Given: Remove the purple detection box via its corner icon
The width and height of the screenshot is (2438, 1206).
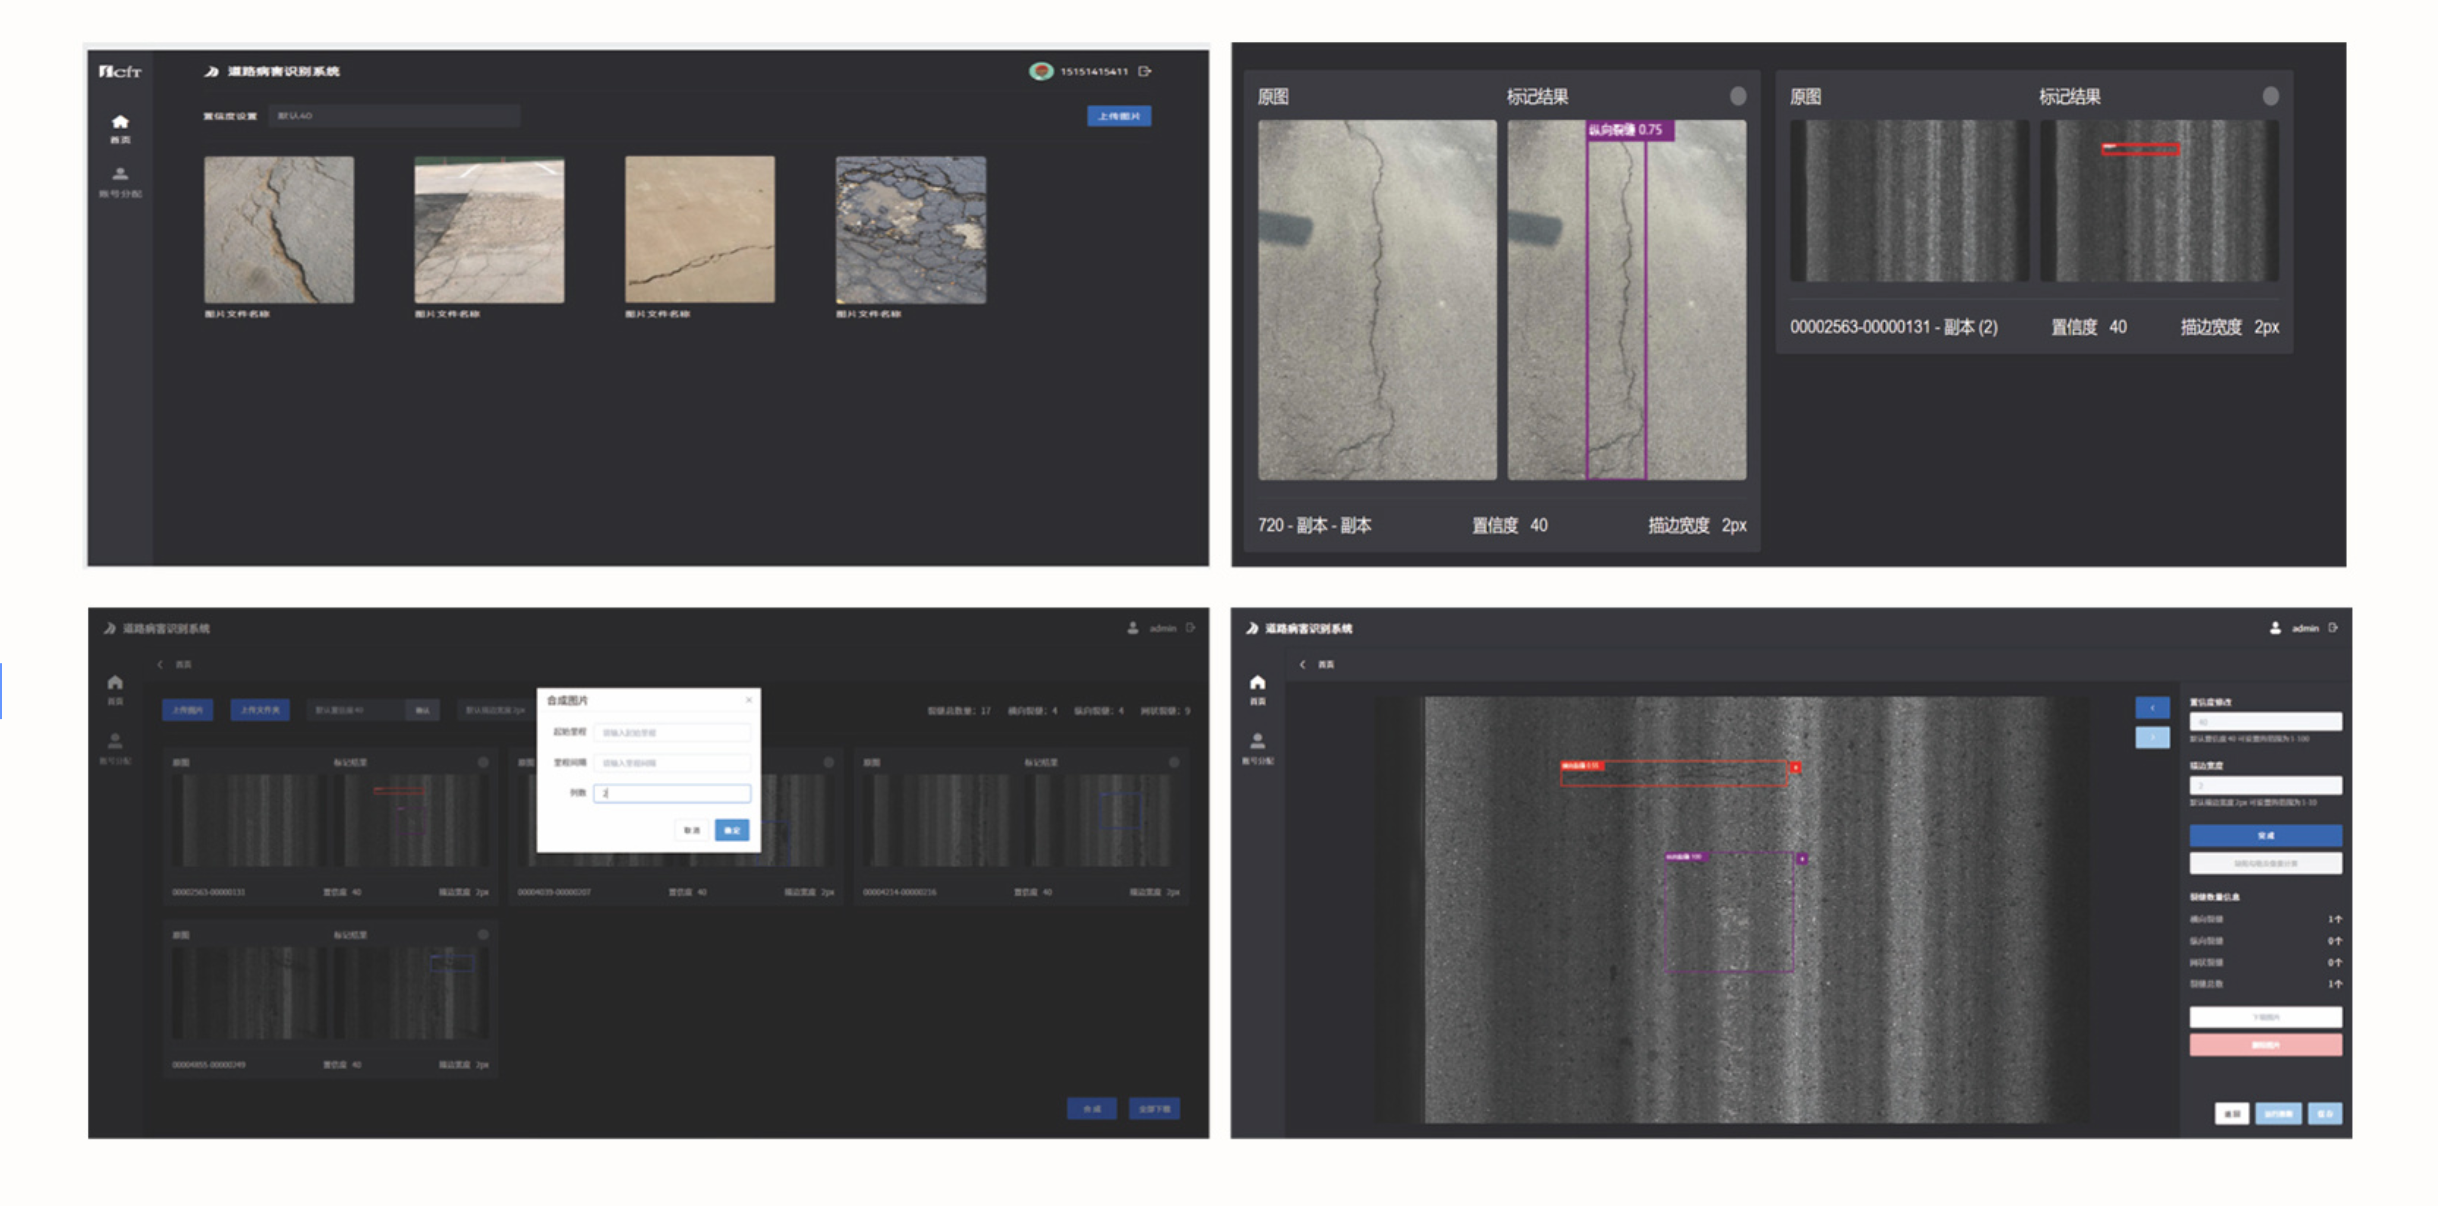Looking at the screenshot, I should [x=1802, y=858].
